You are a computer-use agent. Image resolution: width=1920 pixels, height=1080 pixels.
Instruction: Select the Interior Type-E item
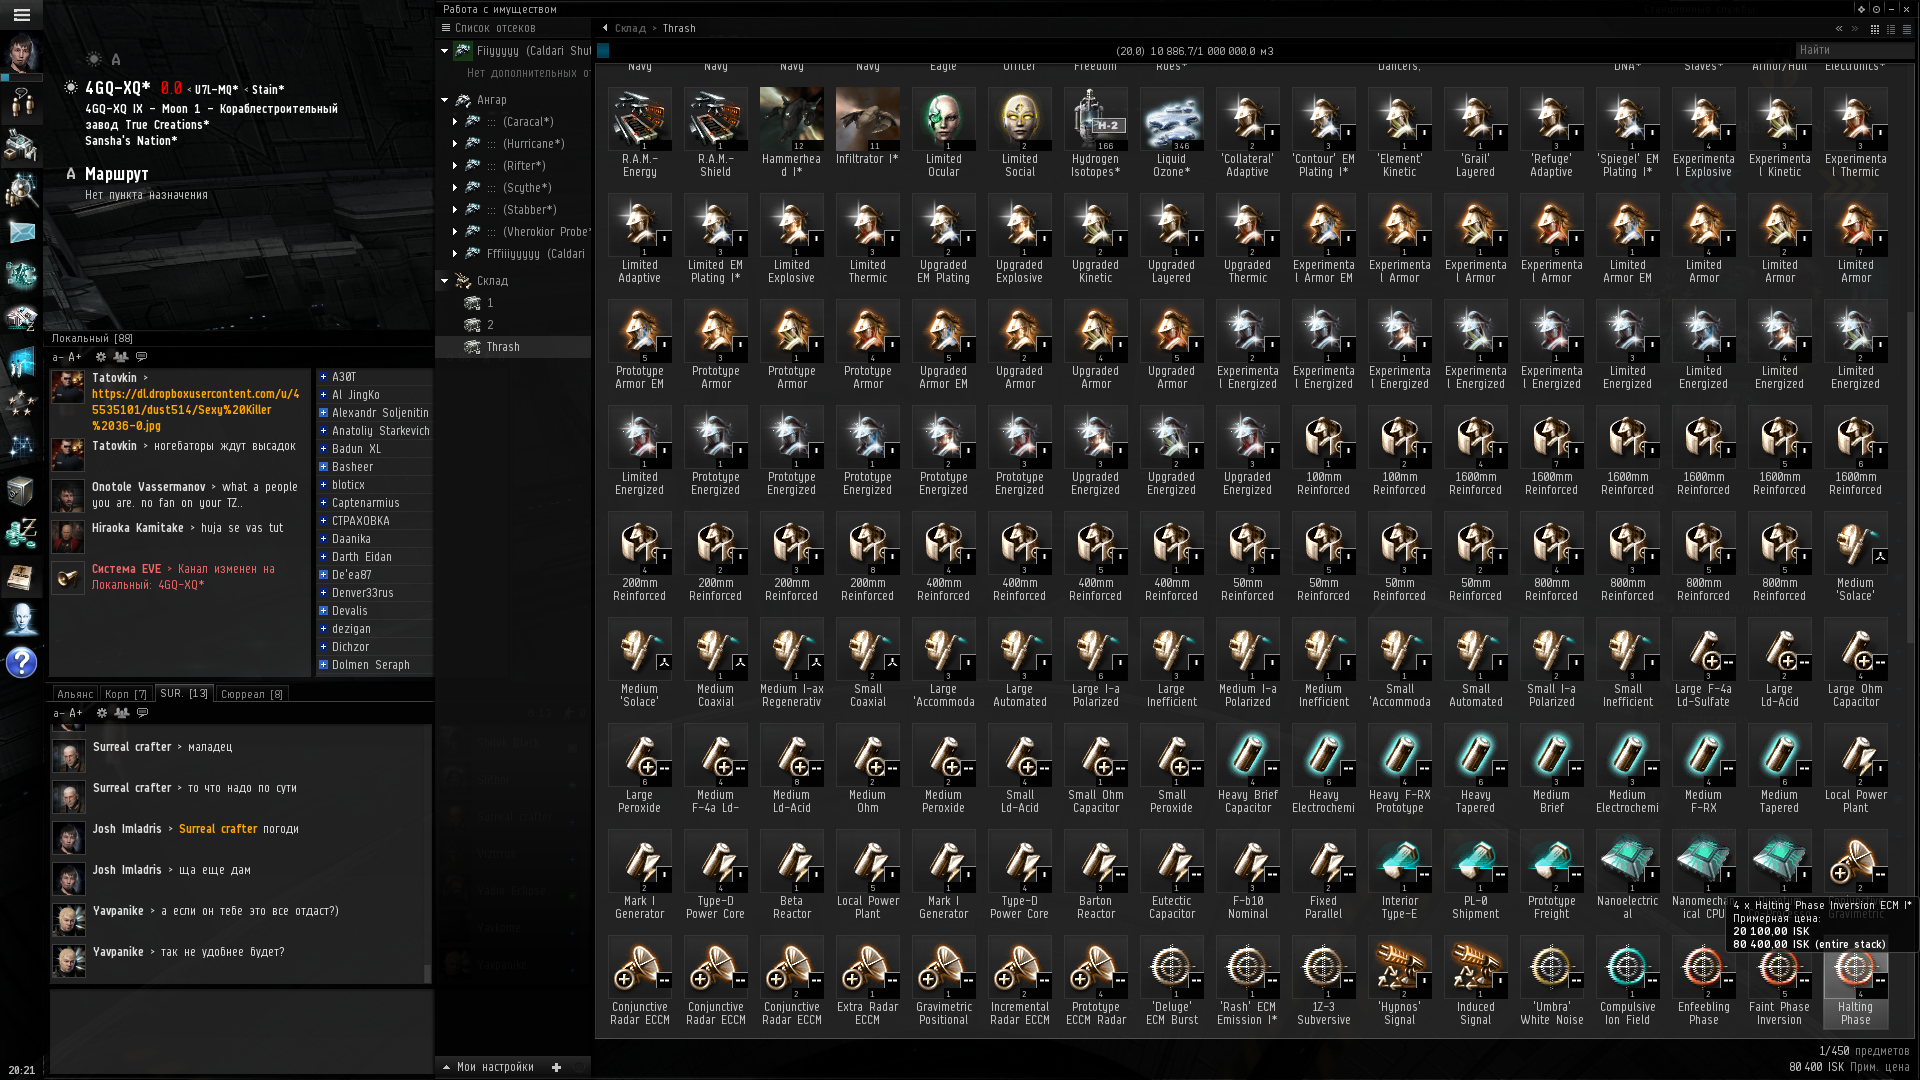(1399, 875)
